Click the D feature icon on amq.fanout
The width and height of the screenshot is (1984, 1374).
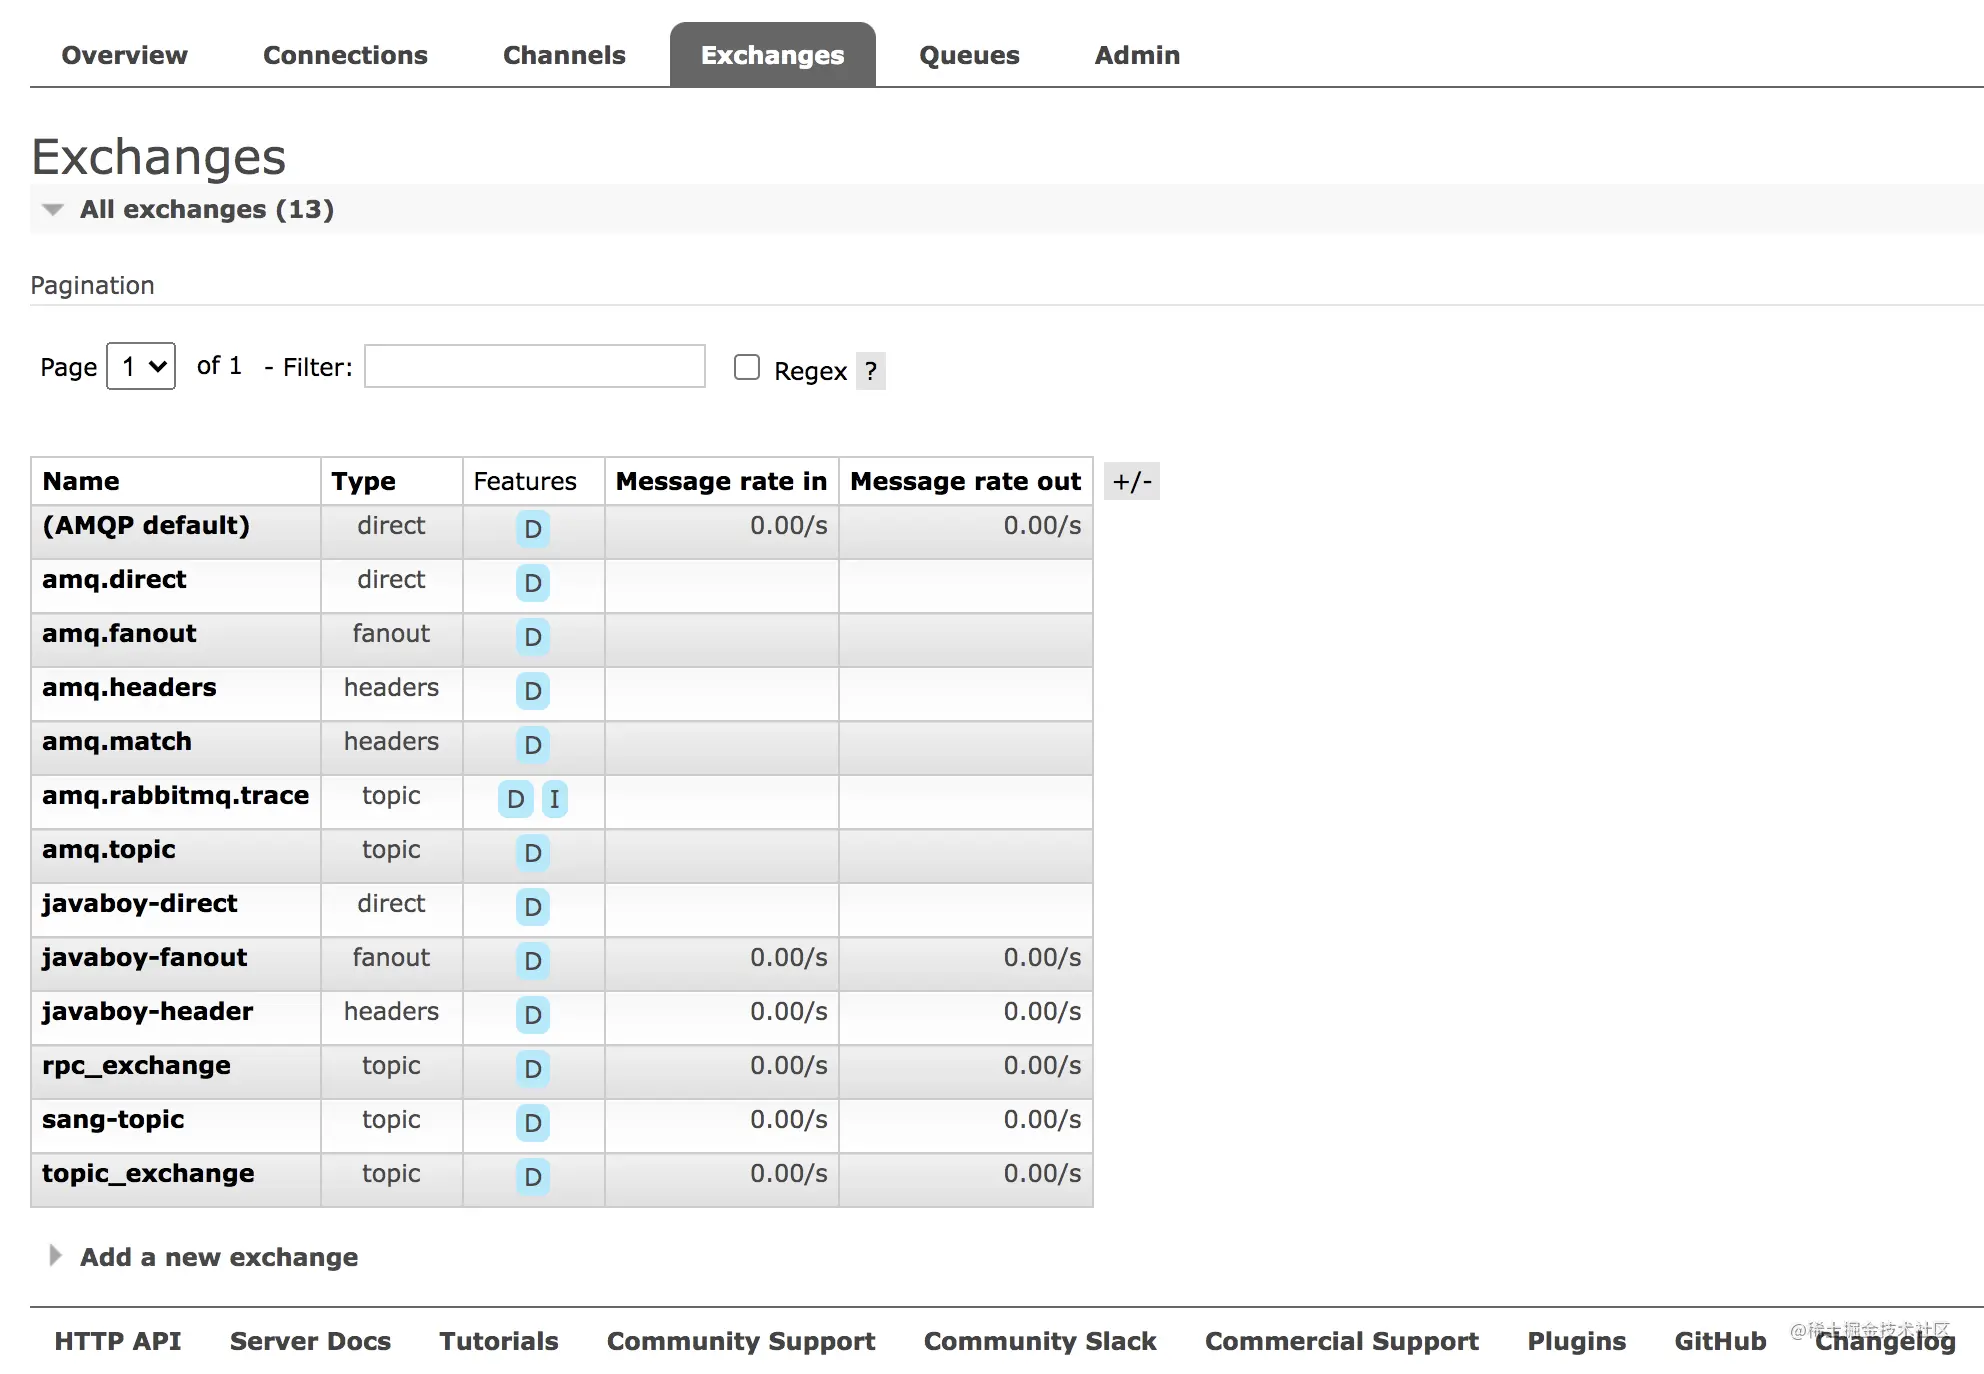point(532,635)
